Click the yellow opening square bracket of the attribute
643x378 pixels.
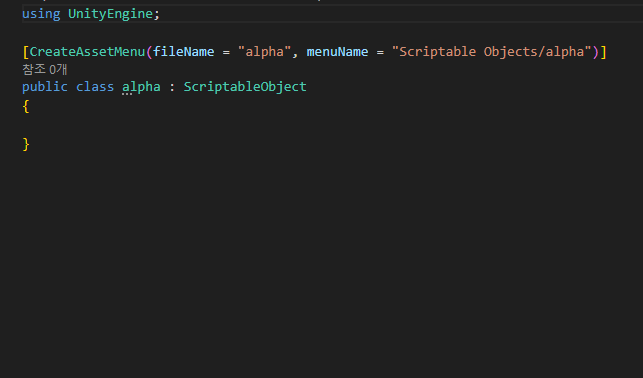tap(26, 52)
